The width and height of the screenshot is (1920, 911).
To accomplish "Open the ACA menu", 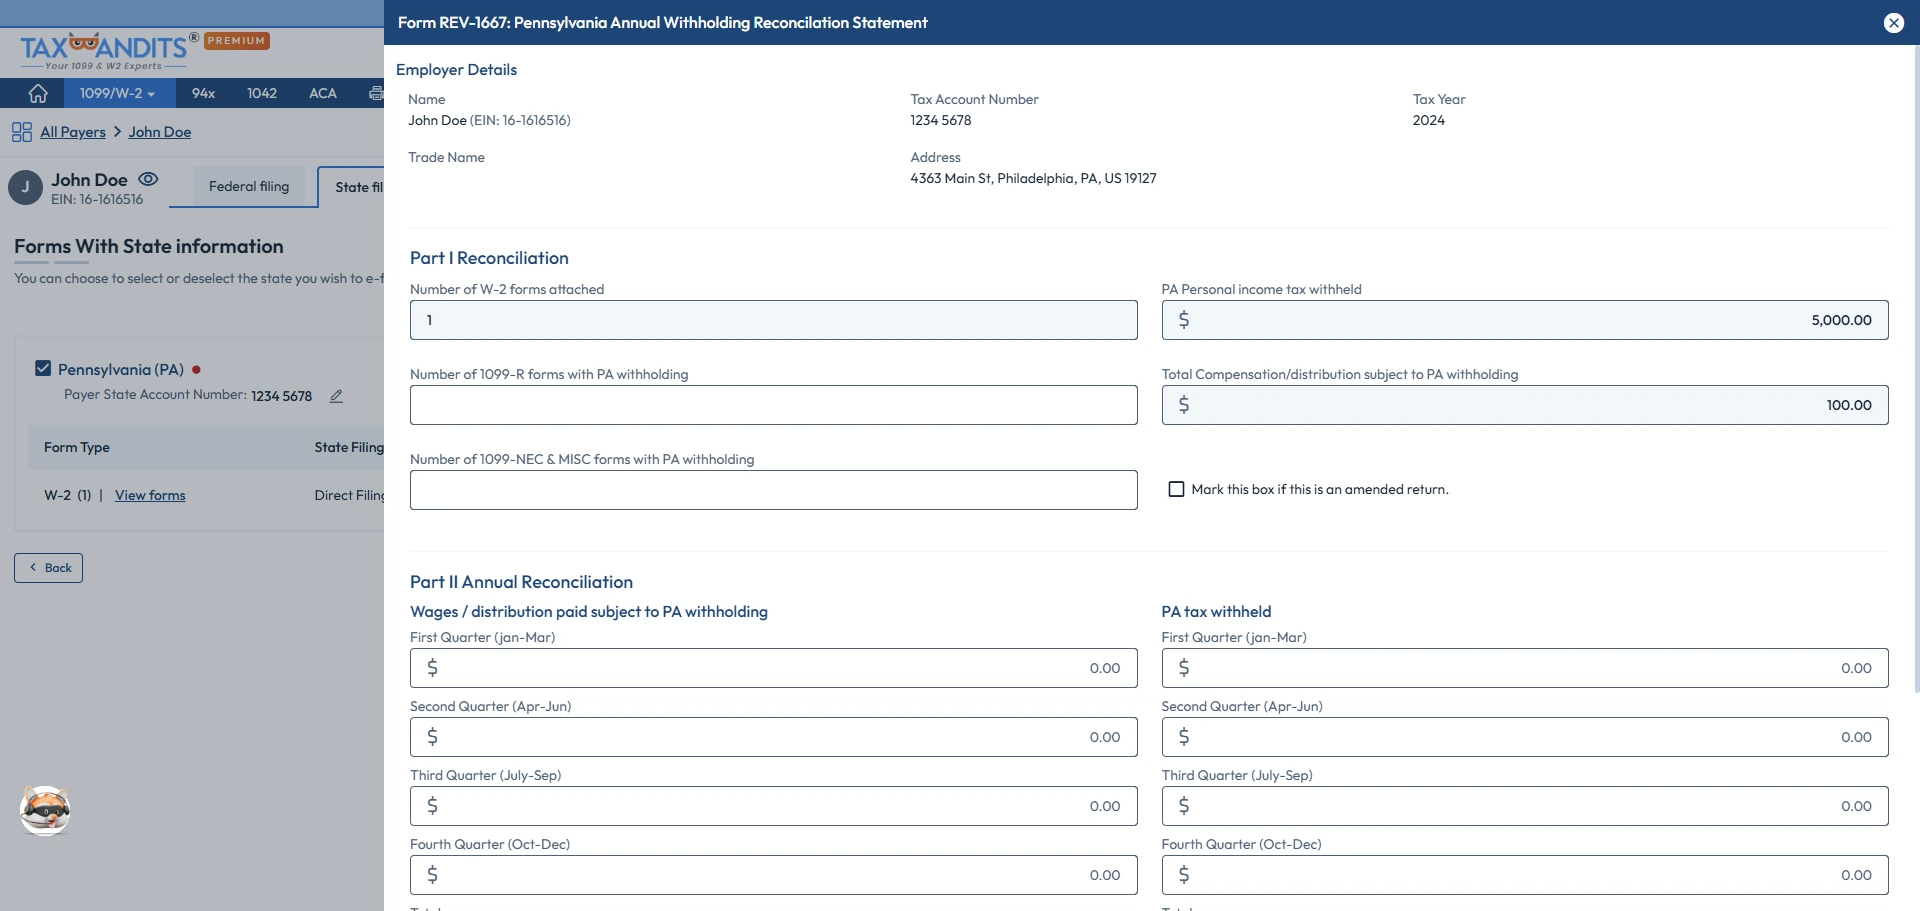I will (x=322, y=93).
